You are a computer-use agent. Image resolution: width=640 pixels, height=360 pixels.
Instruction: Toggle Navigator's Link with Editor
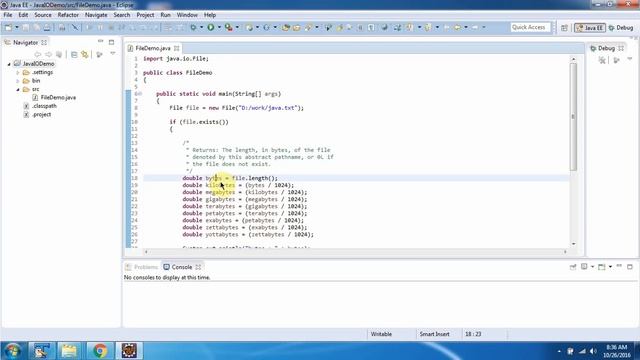click(85, 54)
